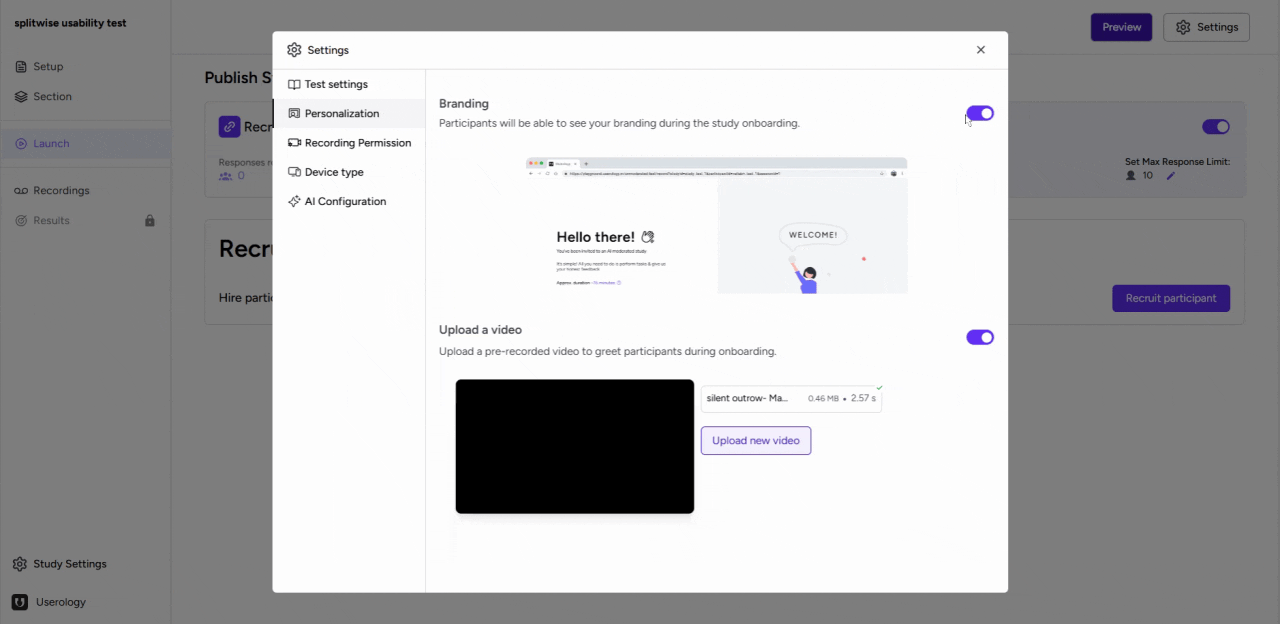
Task: Open the Setup section icon
Action: click(20, 66)
